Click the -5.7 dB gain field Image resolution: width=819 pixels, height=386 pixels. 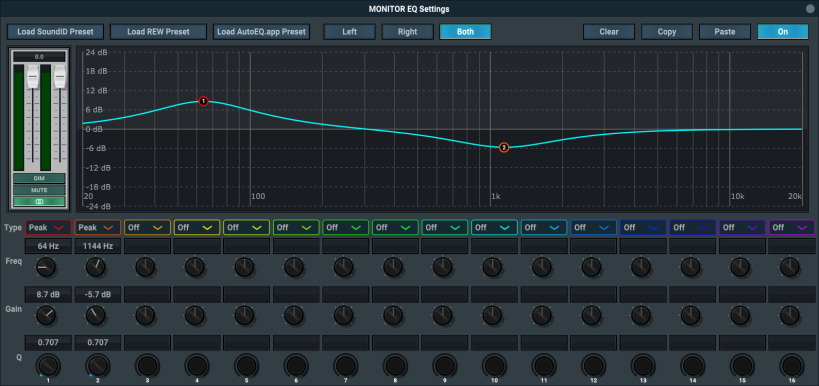pyautogui.click(x=98, y=295)
